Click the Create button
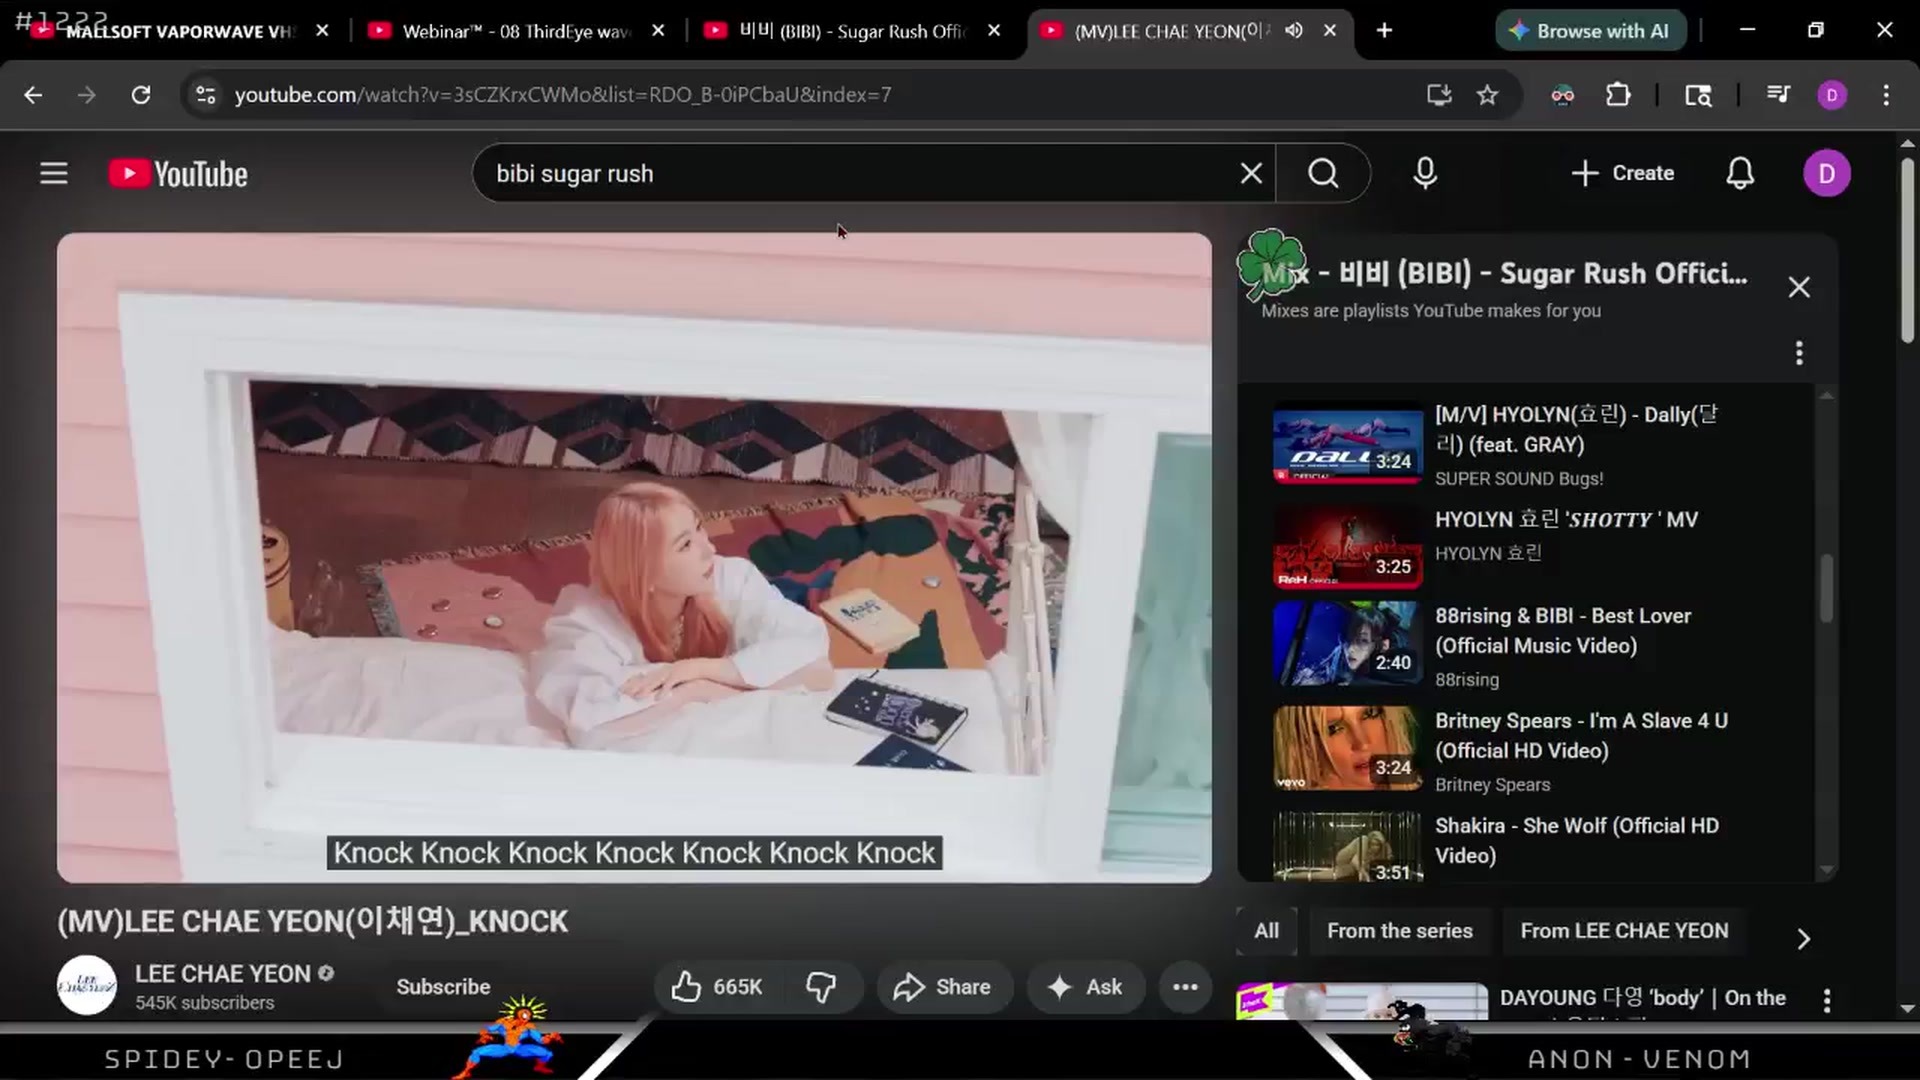 coord(1622,174)
